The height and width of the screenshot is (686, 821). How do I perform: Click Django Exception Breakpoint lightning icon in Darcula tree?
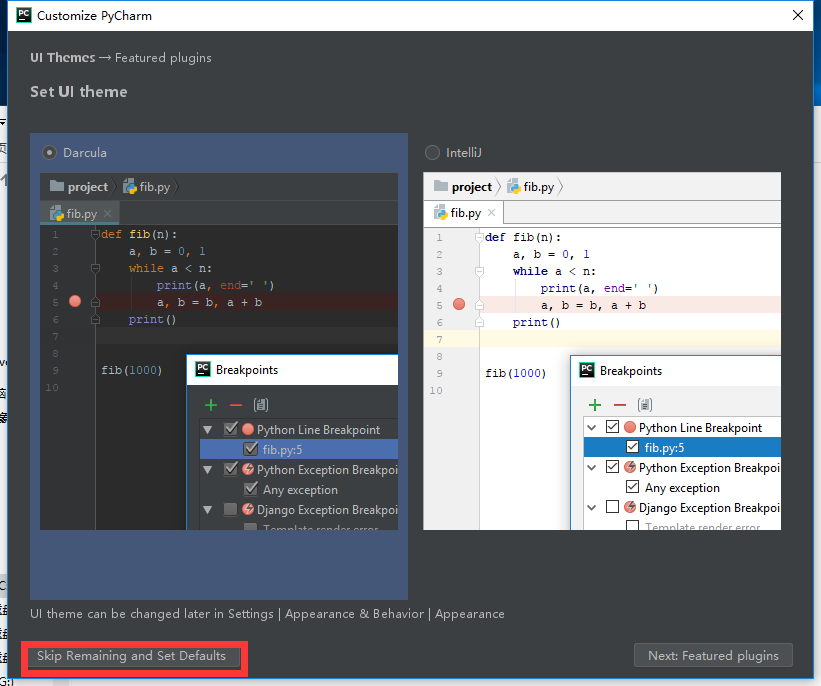coord(248,509)
